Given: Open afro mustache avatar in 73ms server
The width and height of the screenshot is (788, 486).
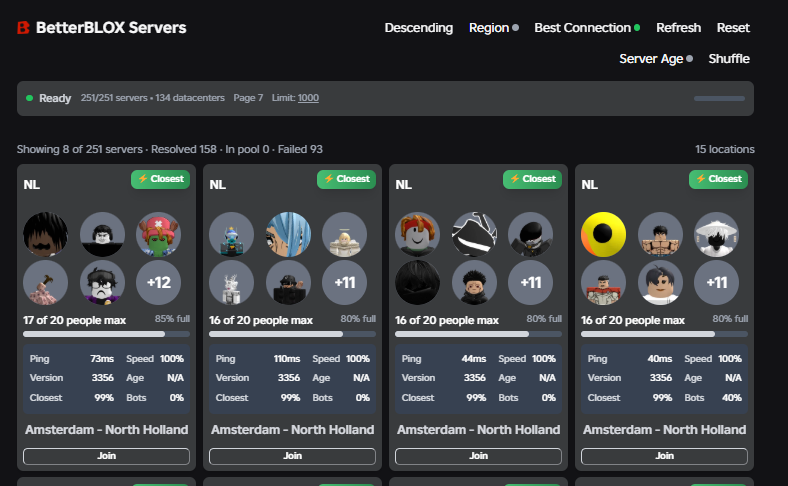Looking at the screenshot, I should tap(46, 234).
